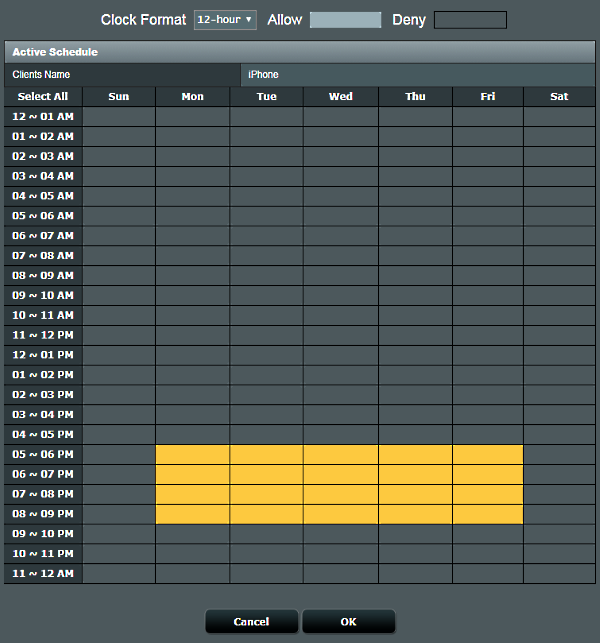Select the 02 ~ 03 AM row label
The image size is (600, 643).
pos(43,156)
